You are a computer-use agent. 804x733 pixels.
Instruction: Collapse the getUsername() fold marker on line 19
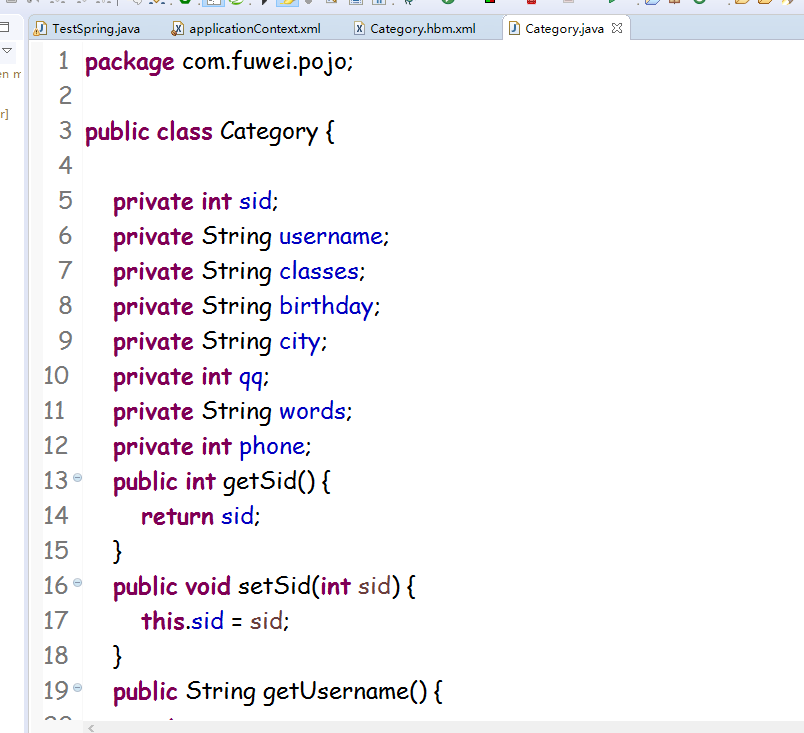point(77,688)
